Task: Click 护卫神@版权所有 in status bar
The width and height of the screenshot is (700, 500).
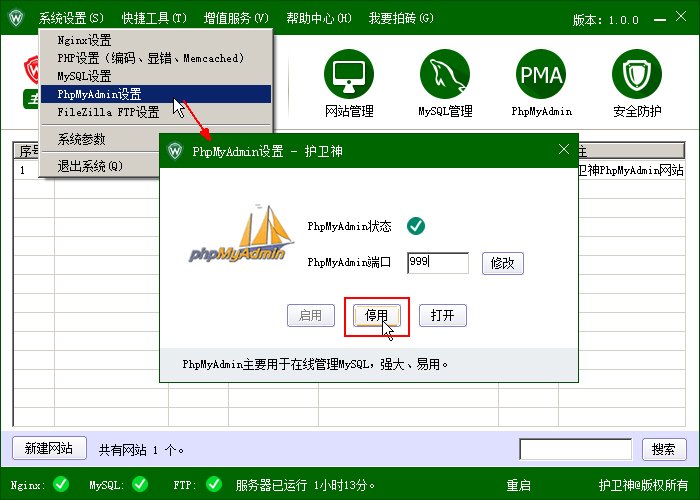Action: click(x=643, y=485)
